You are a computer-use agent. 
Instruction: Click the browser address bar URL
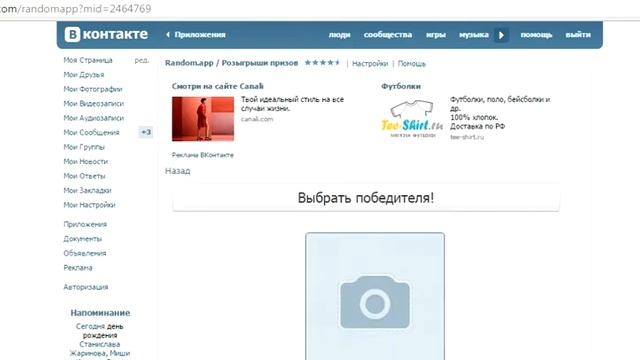point(76,9)
